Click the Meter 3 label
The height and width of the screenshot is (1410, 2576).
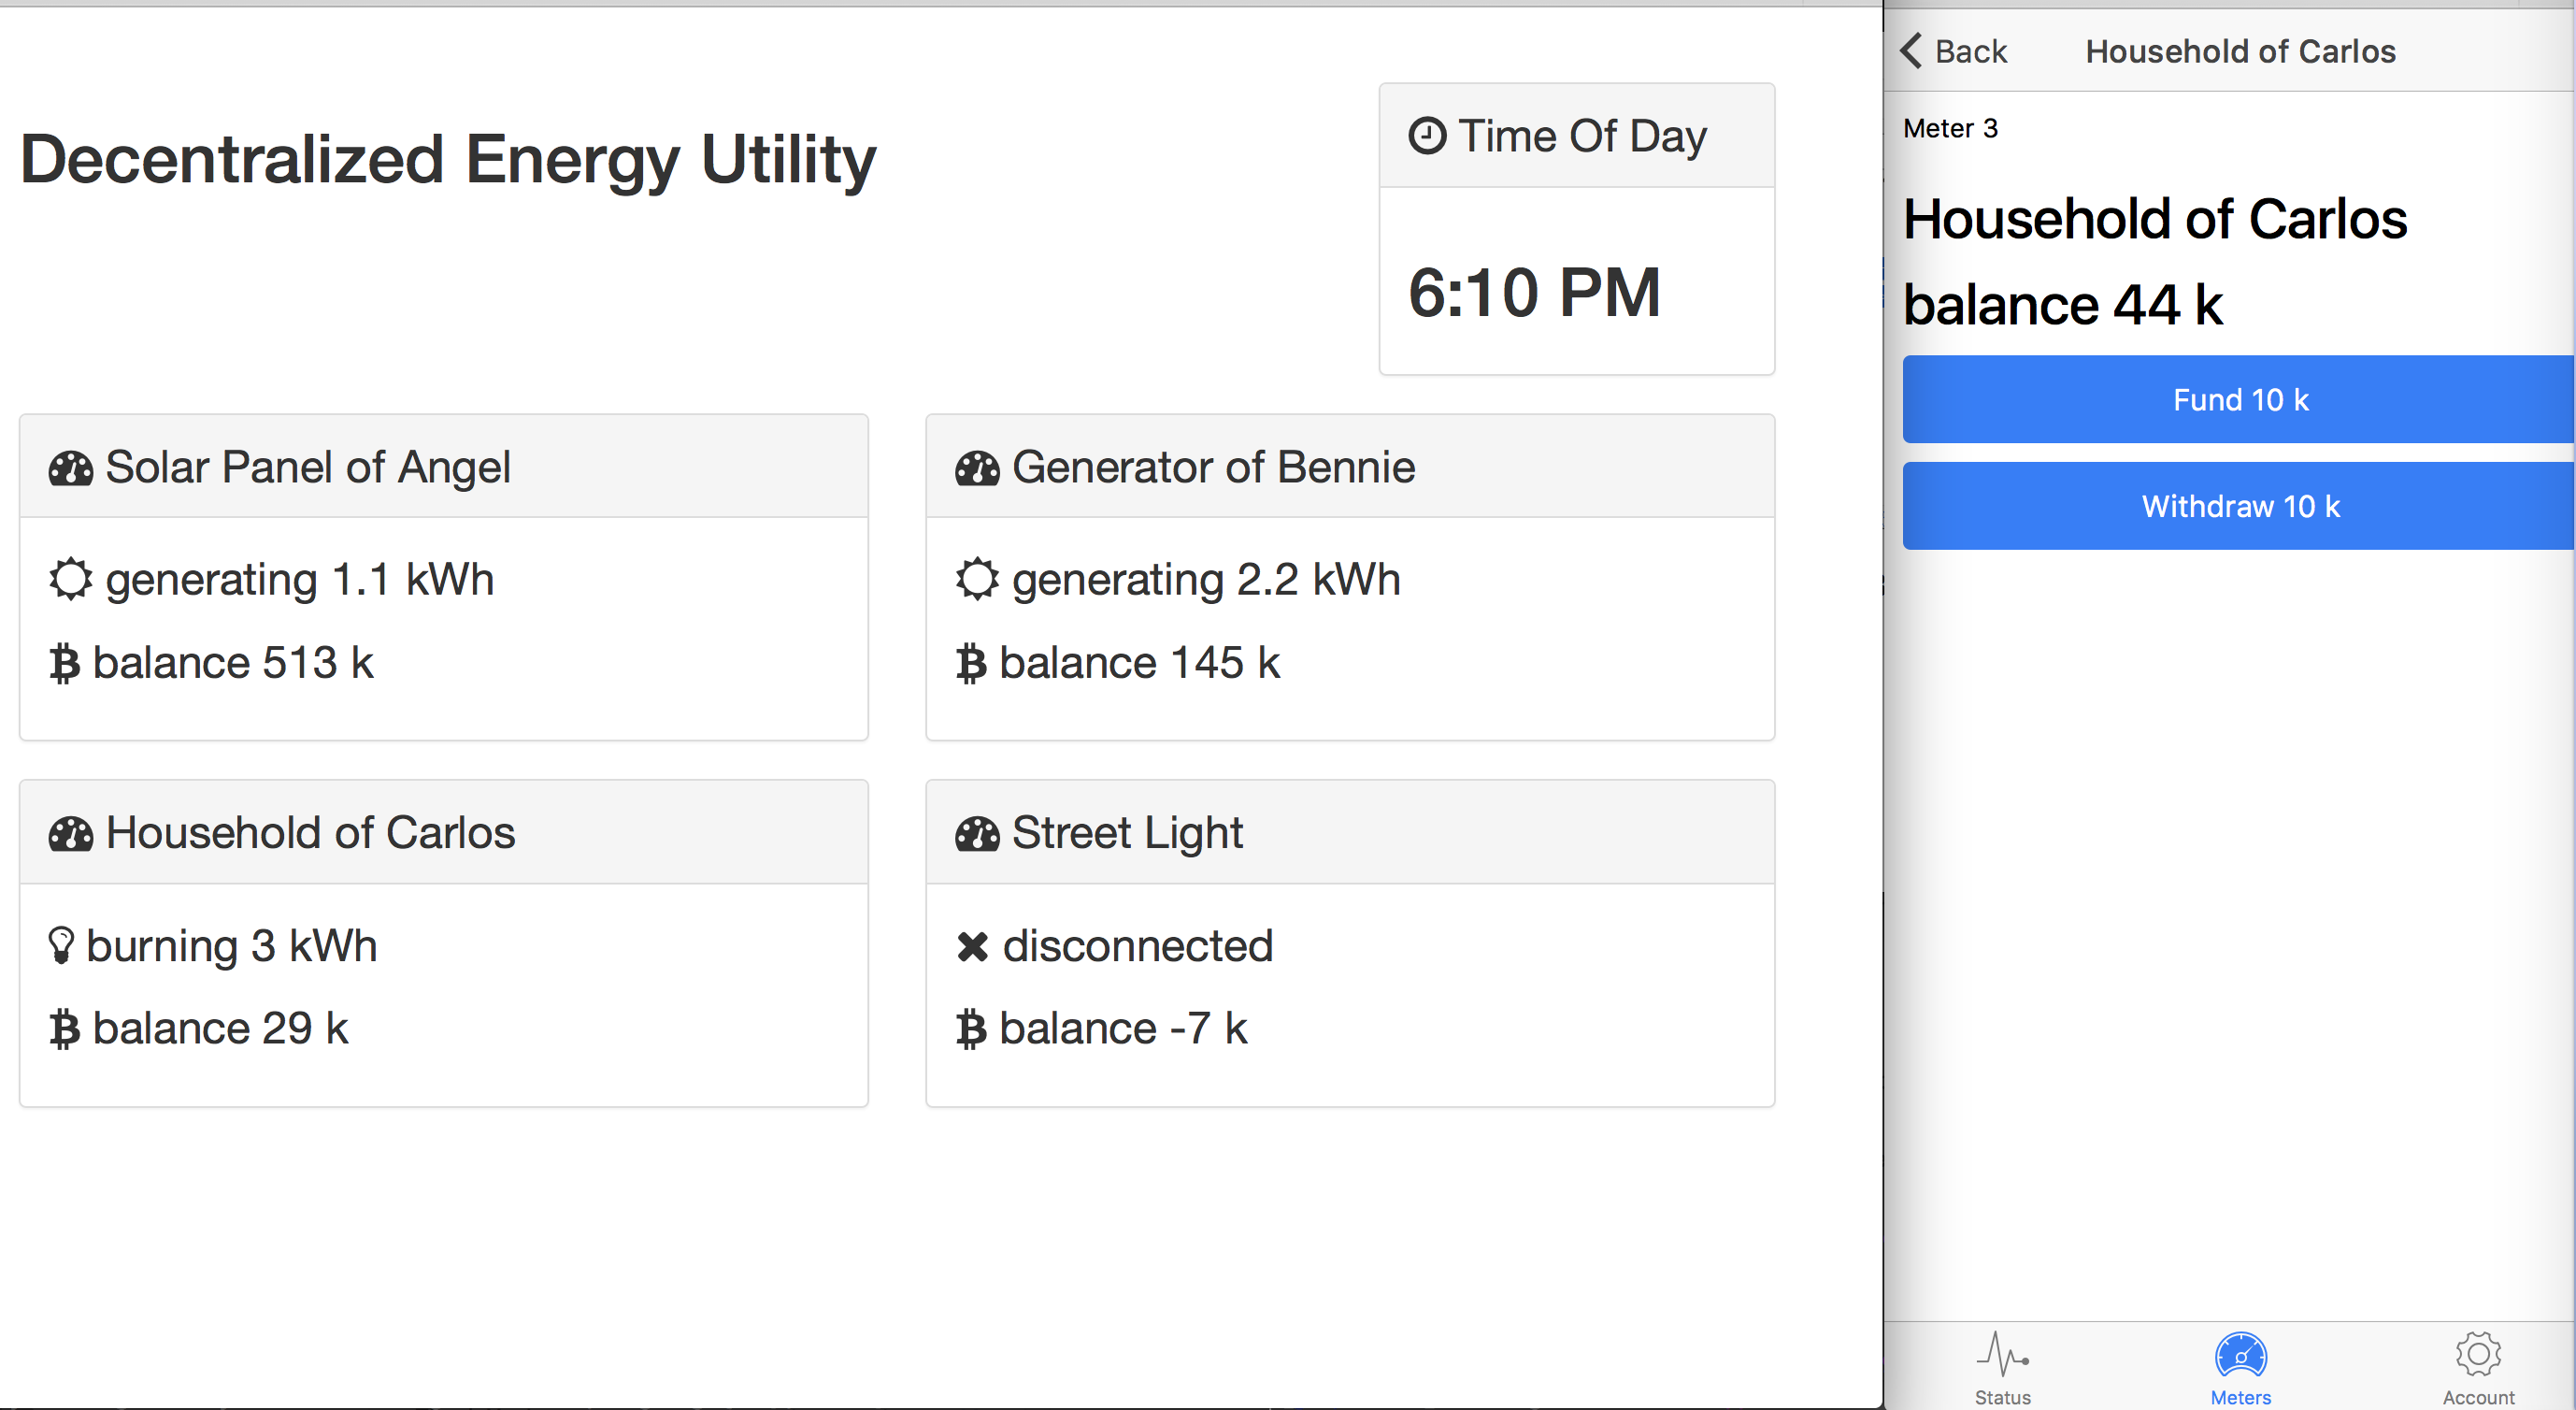[1950, 129]
